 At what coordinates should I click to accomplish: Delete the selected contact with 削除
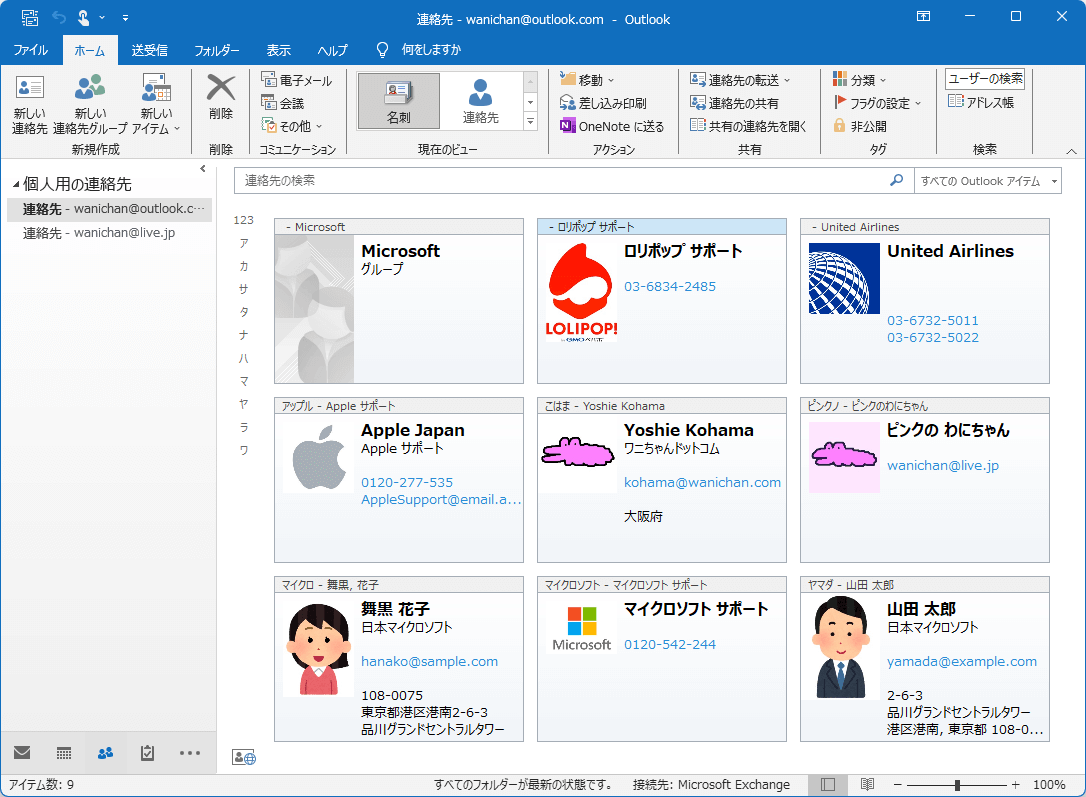point(221,97)
